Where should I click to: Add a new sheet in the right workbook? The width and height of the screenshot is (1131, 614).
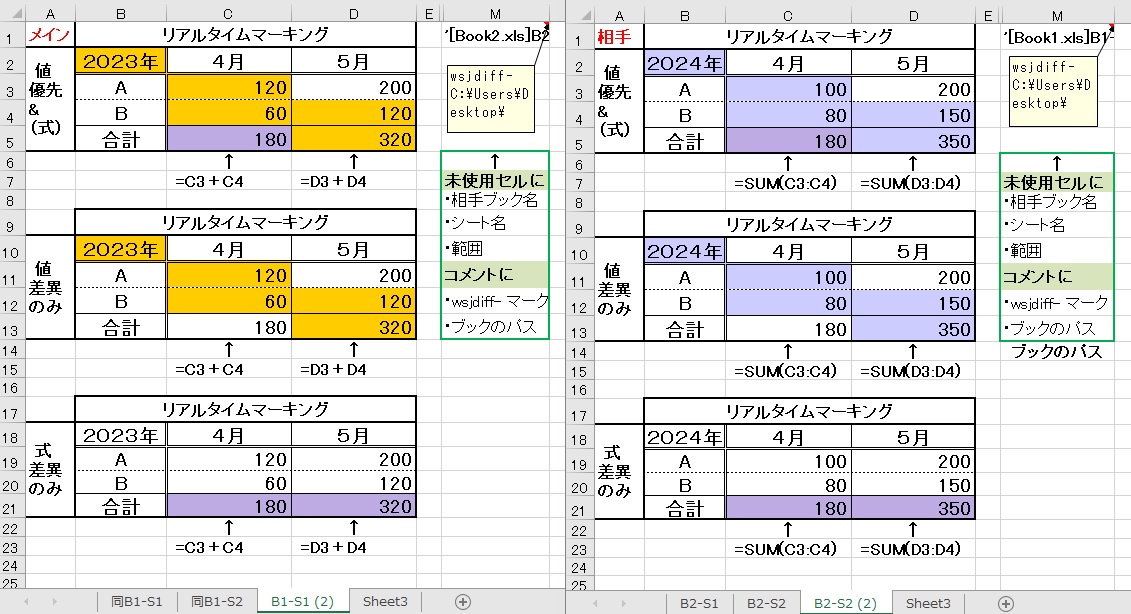point(1006,602)
